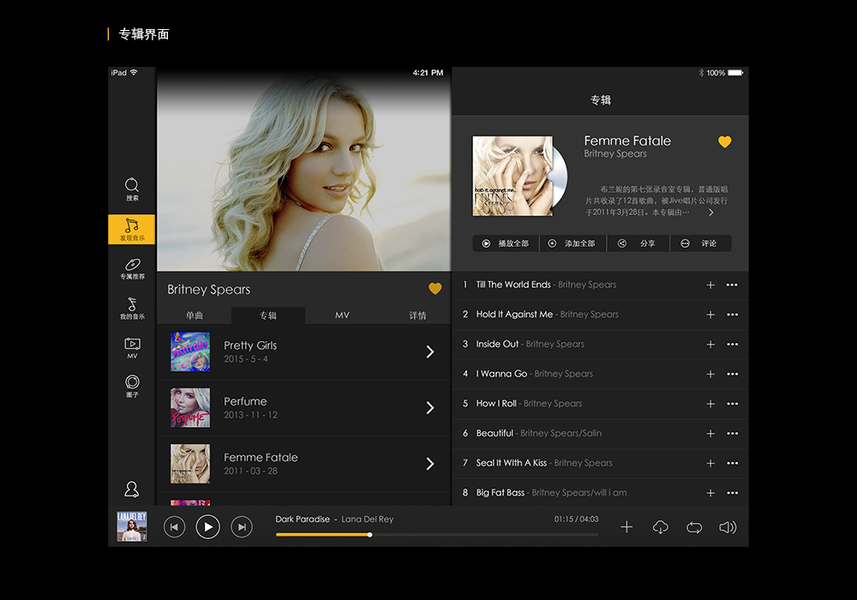The image size is (857, 600).
Task: Click the play button in player bar
Action: [x=208, y=527]
